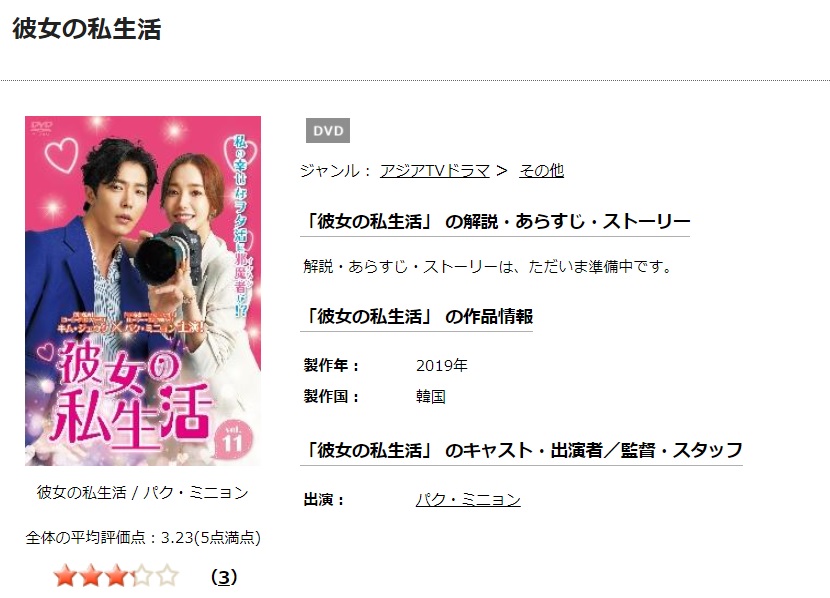Screen dimensions: 830x598
Task: Open the パク・ミニョン cast link
Action: click(x=468, y=500)
